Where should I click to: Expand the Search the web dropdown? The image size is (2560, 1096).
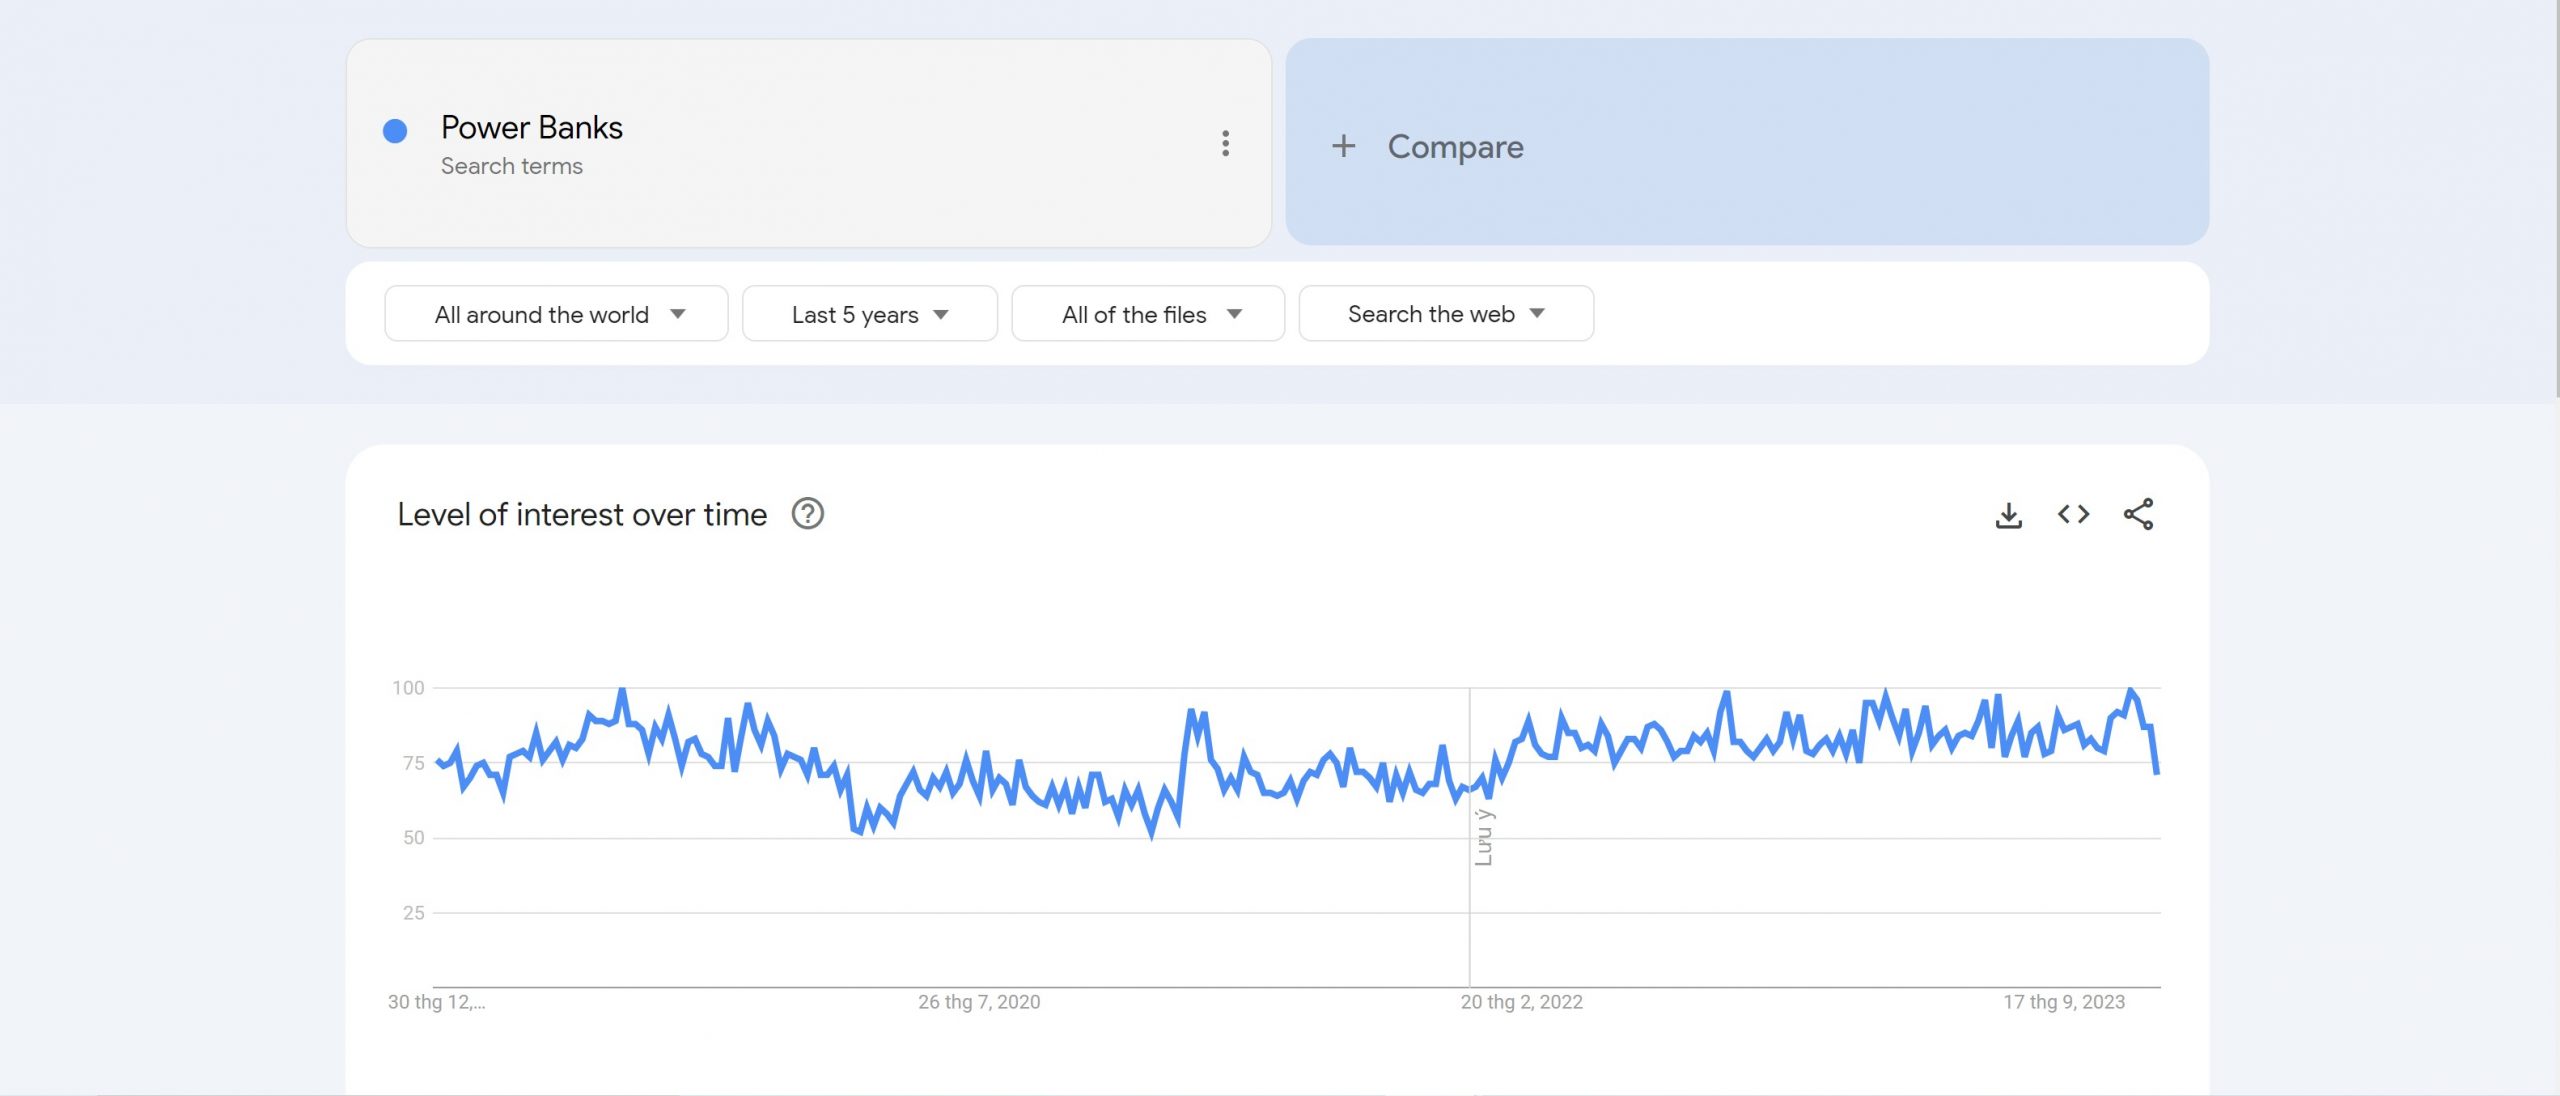pos(1445,314)
